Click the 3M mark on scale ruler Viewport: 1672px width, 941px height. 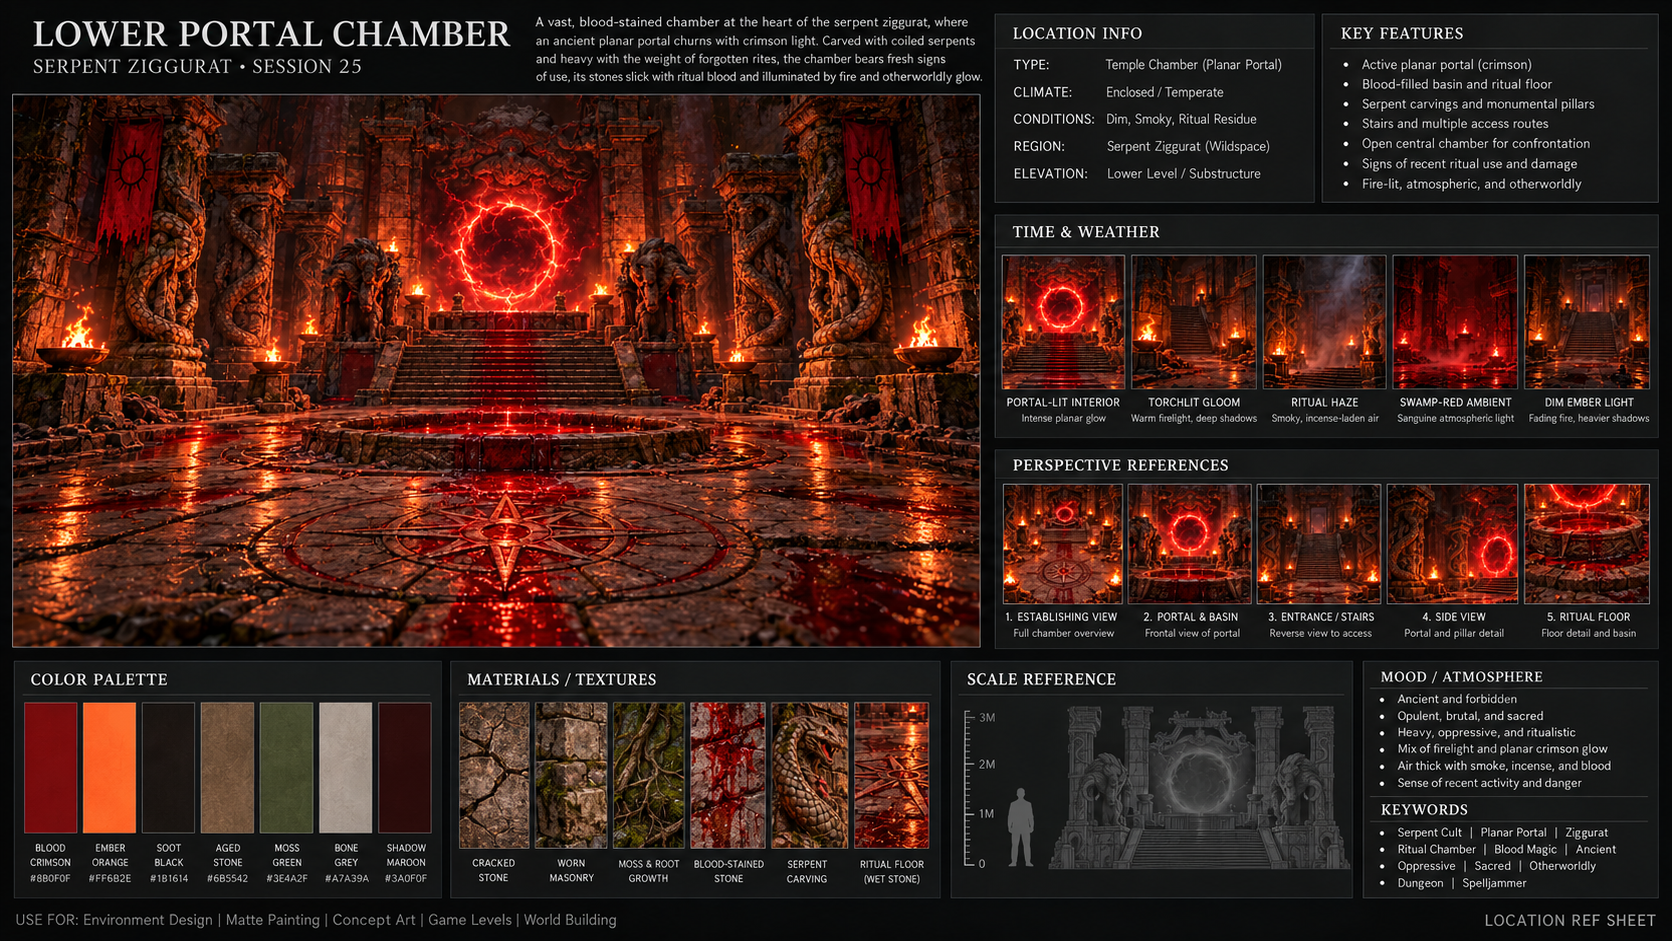coord(986,718)
